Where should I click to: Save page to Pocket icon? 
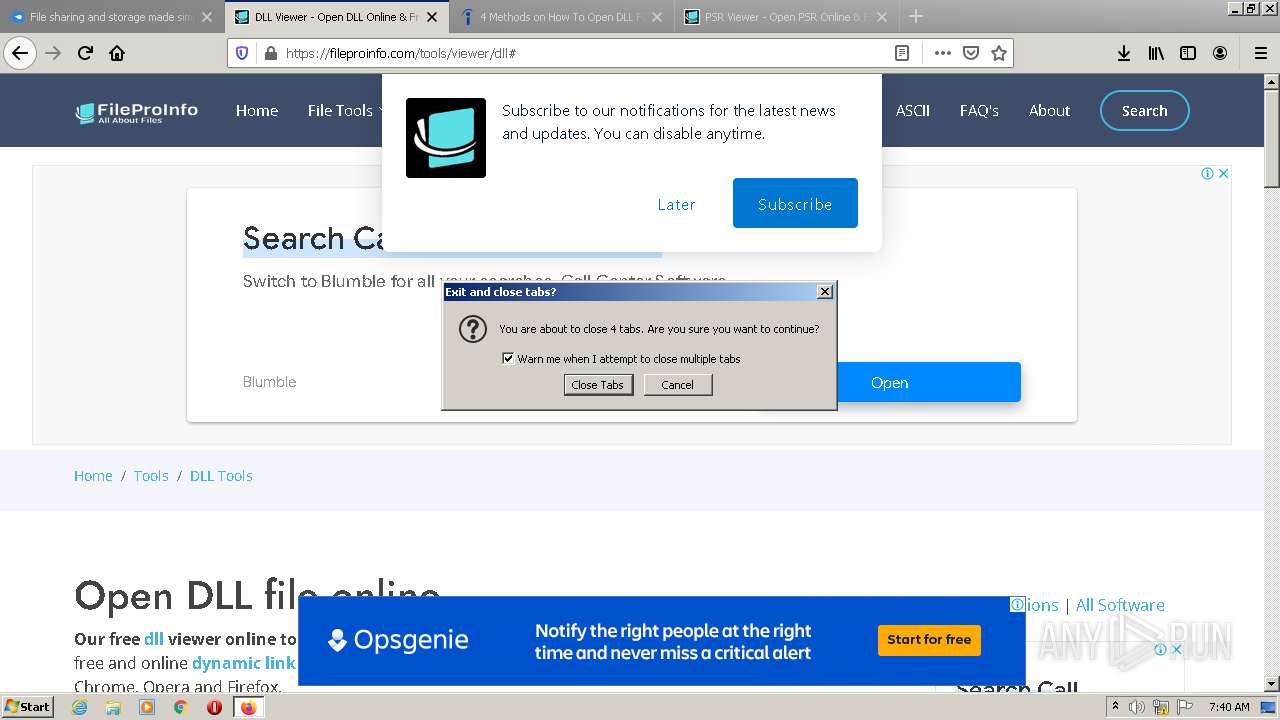coord(970,53)
